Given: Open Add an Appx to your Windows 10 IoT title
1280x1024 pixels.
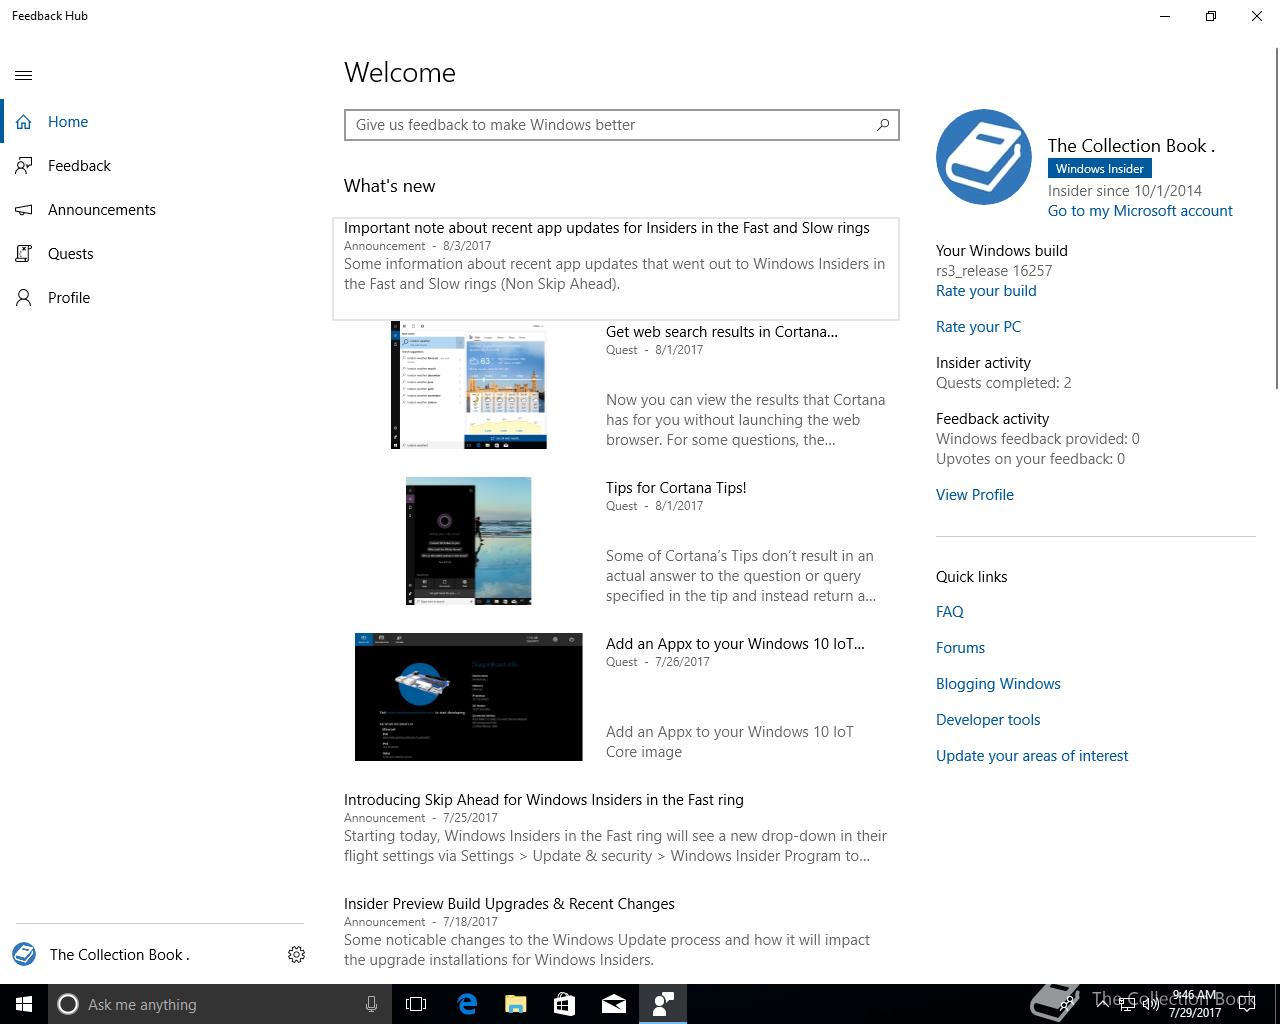Looking at the screenshot, I should (735, 644).
